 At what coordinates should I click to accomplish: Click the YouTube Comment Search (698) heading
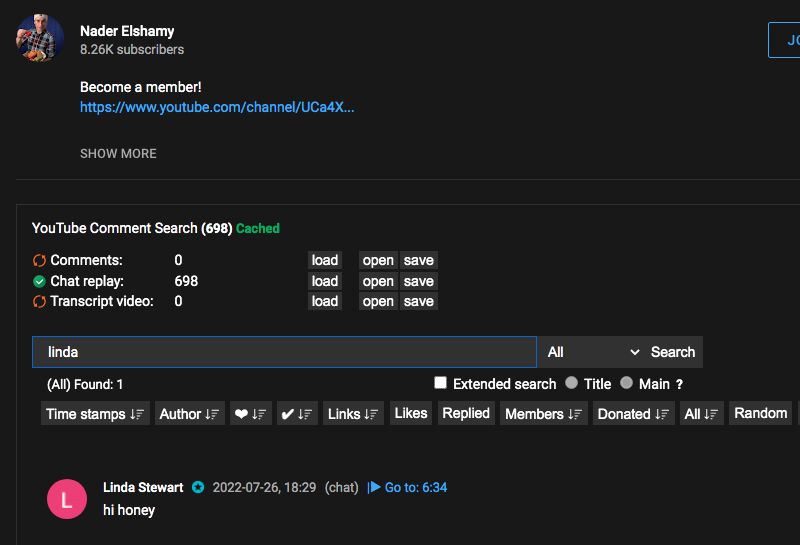(x=132, y=228)
